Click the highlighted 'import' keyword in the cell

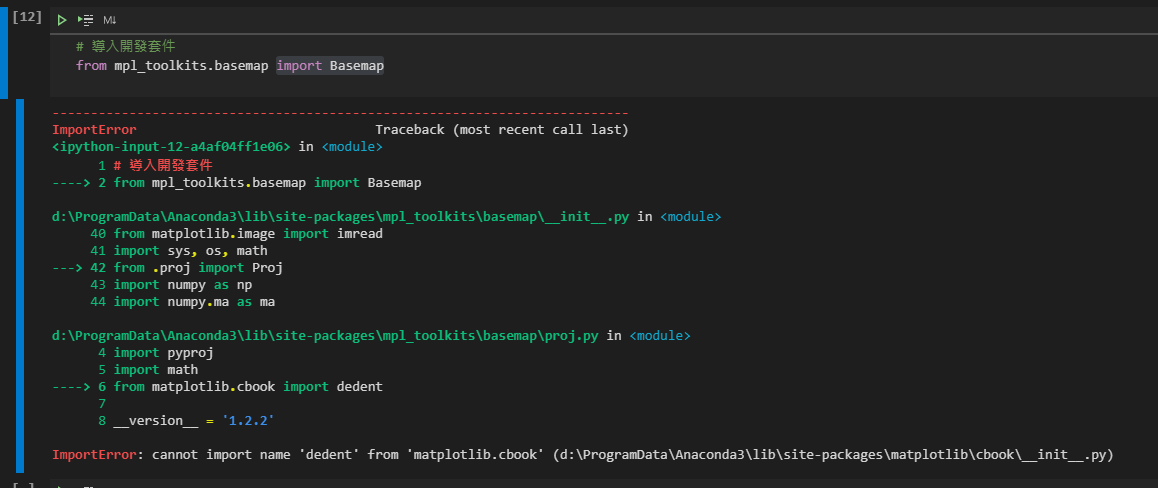299,66
